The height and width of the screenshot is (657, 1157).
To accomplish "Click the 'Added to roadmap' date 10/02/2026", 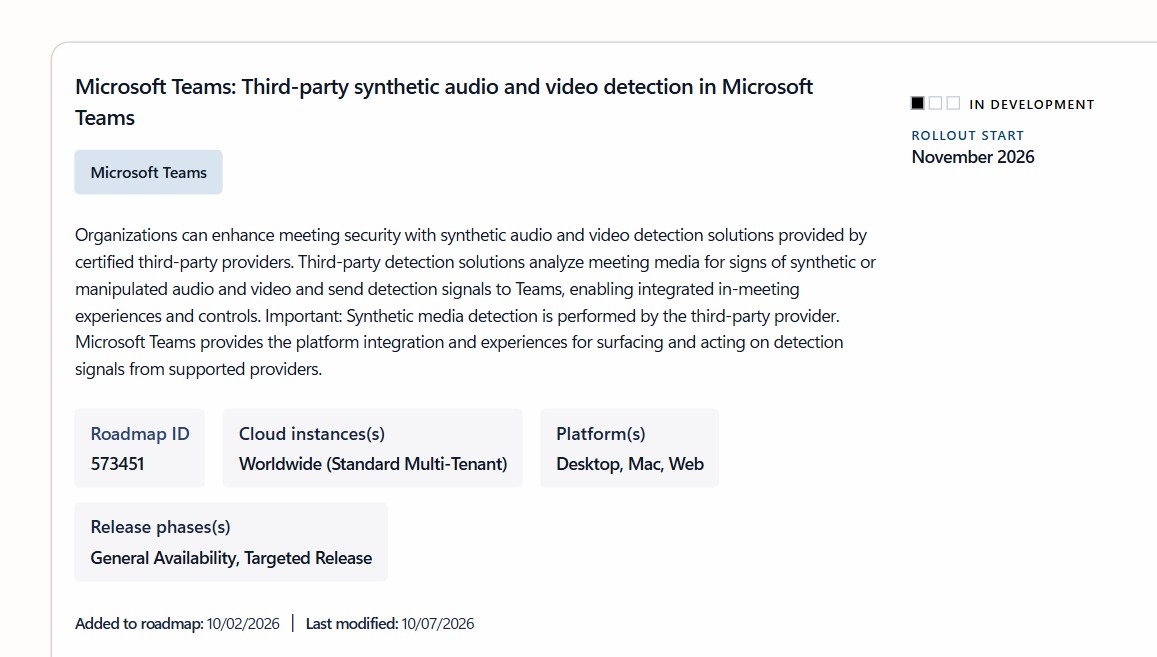I will [243, 624].
